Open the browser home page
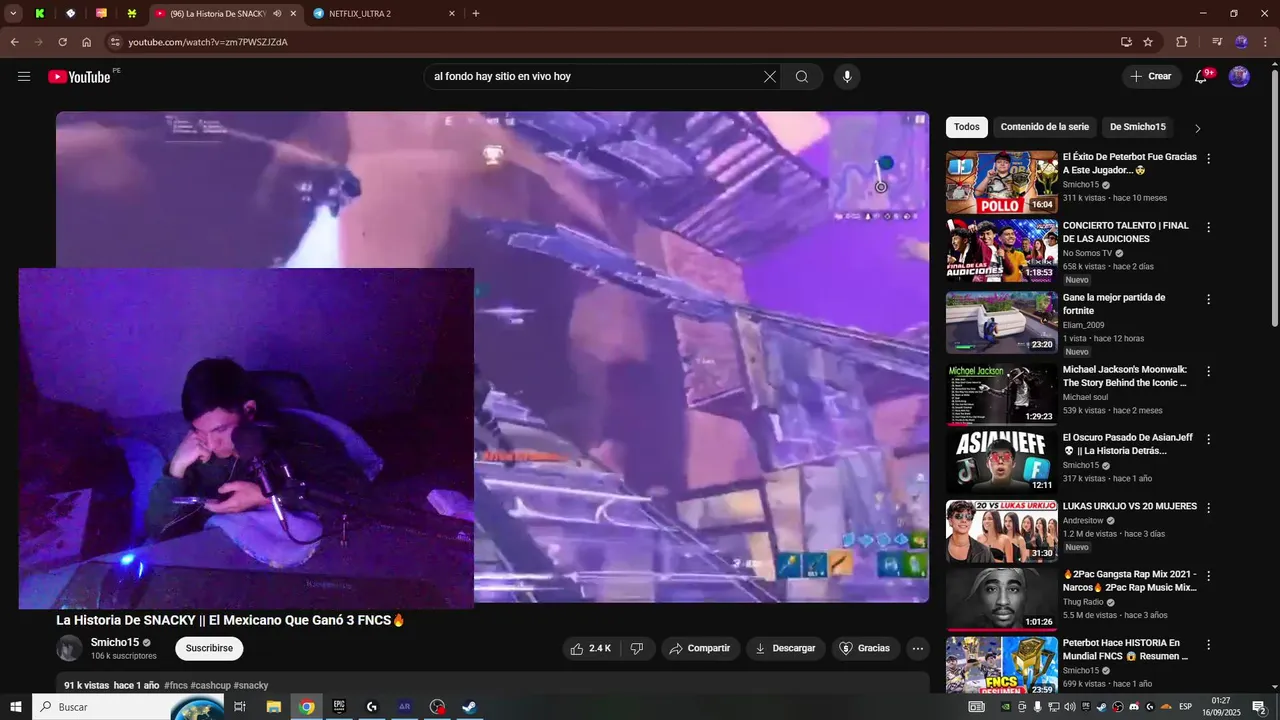Image resolution: width=1280 pixels, height=720 pixels. point(87,42)
